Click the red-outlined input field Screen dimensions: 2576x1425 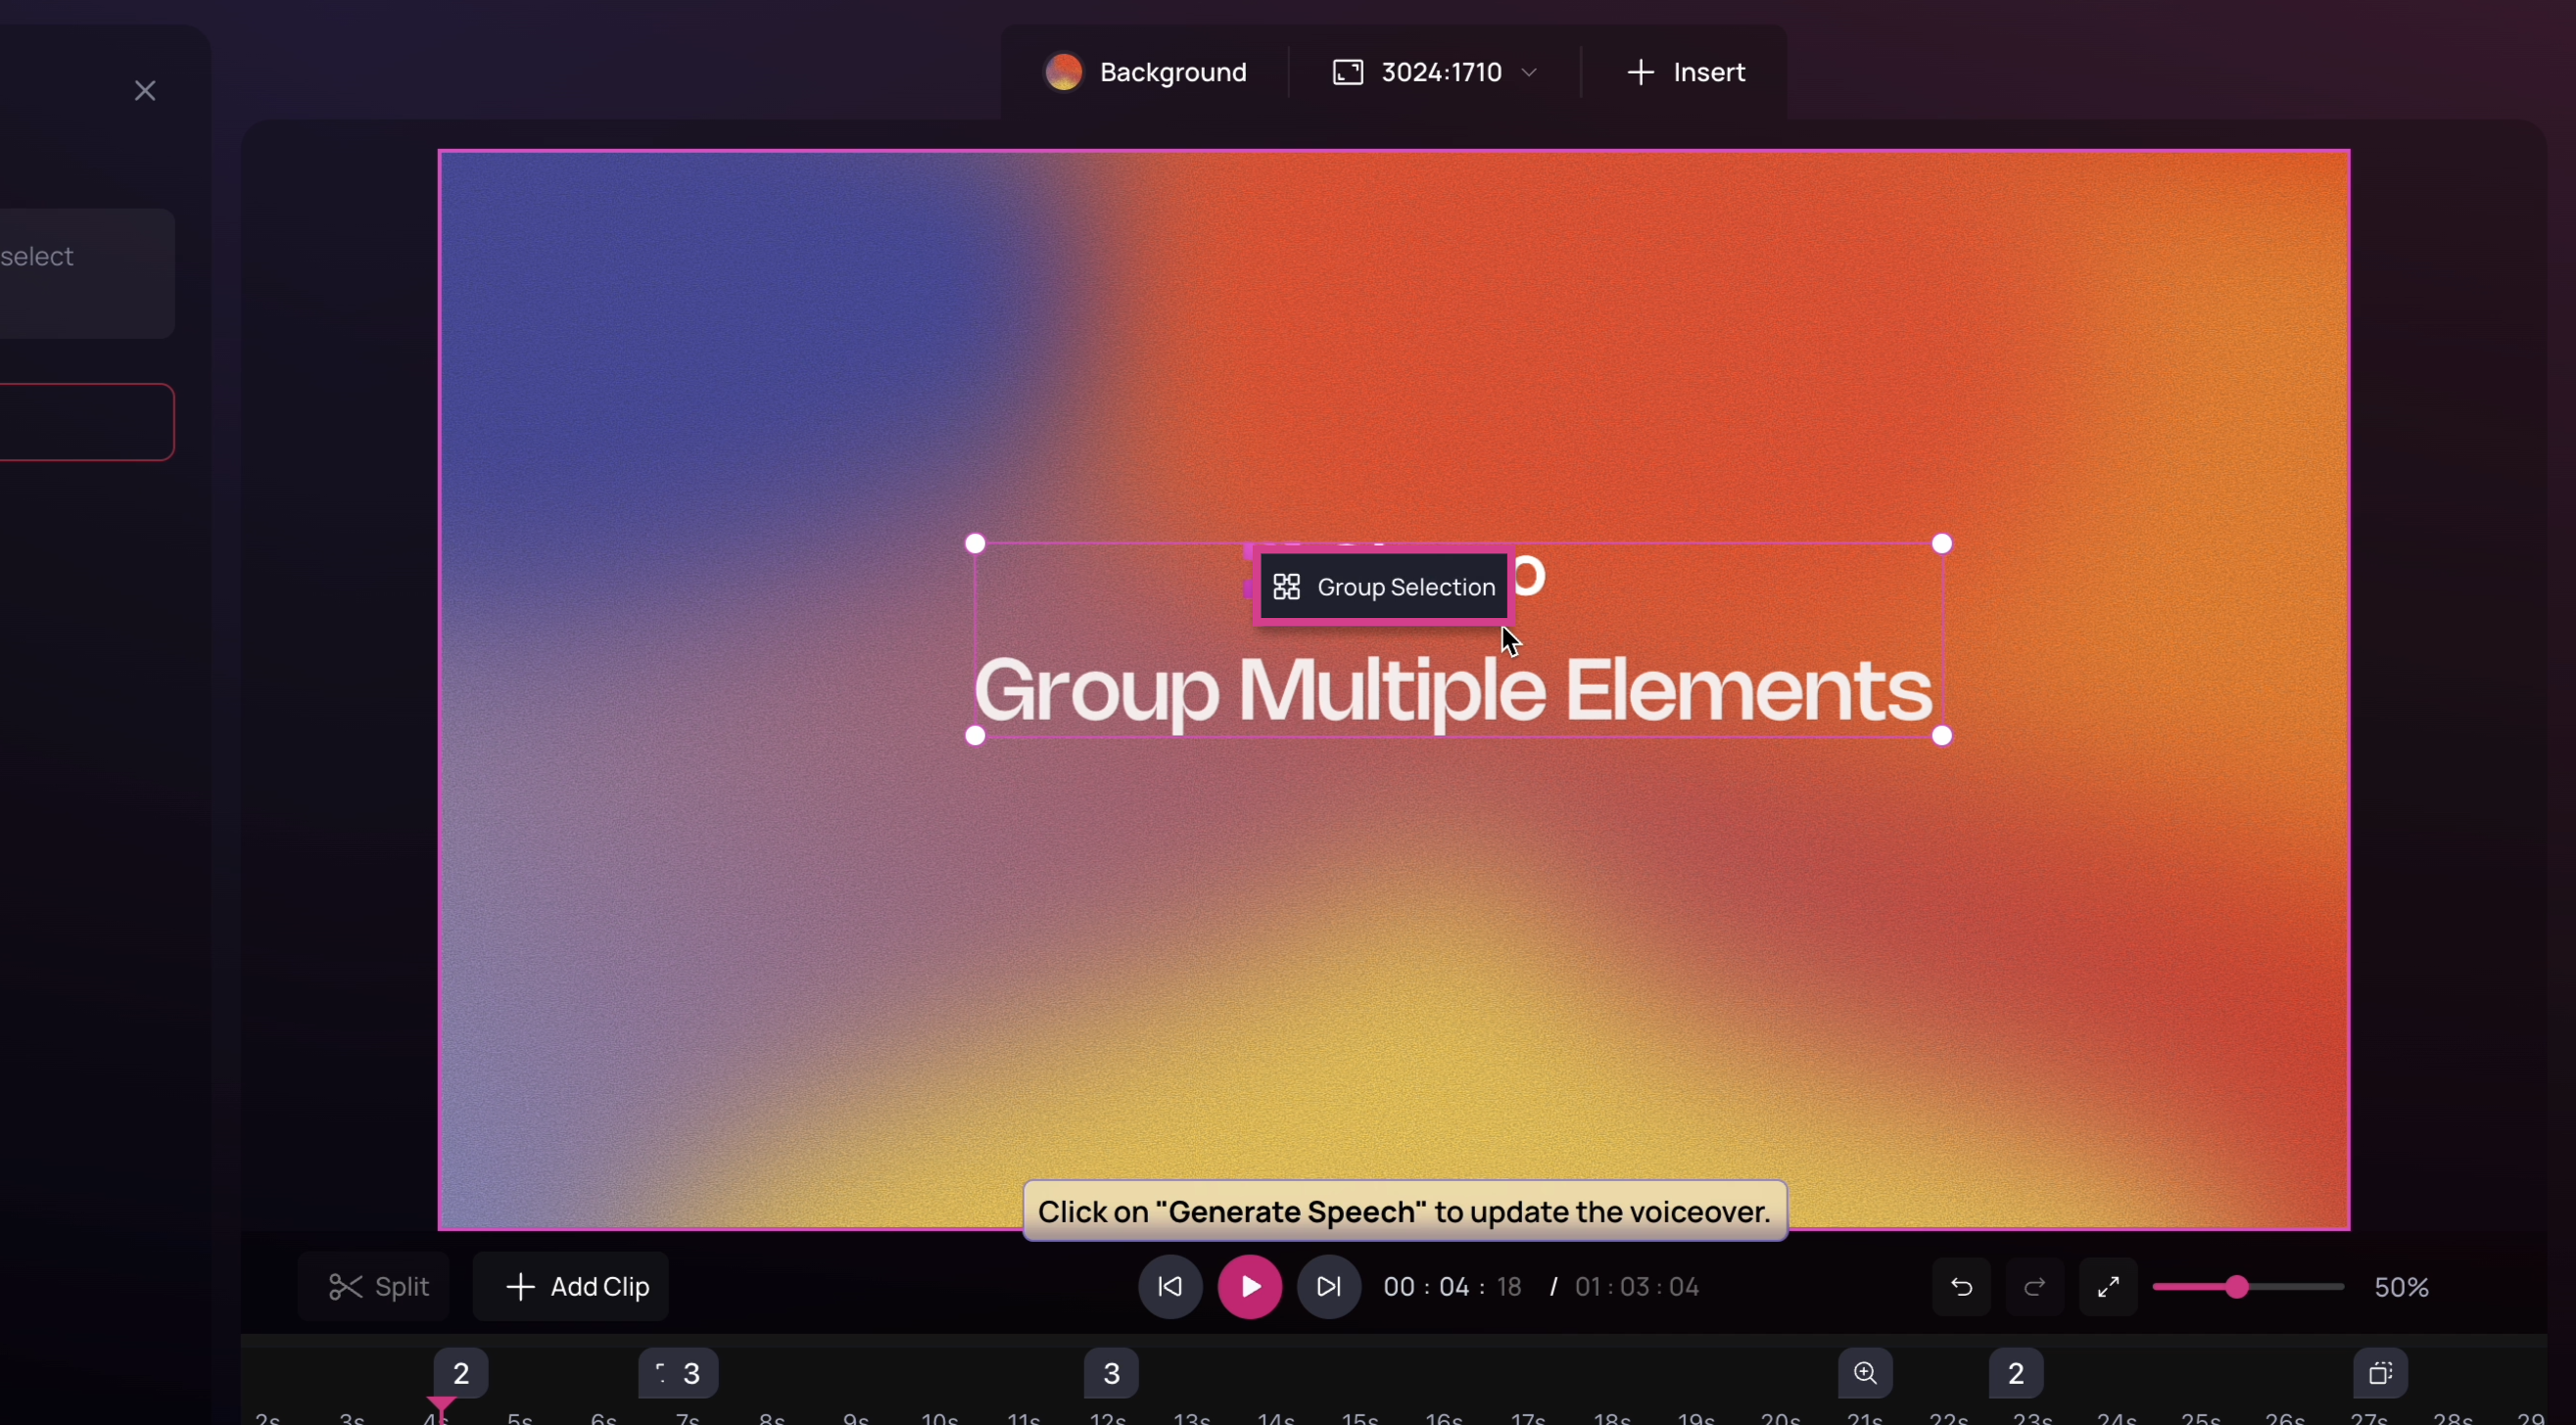pyautogui.click(x=85, y=422)
